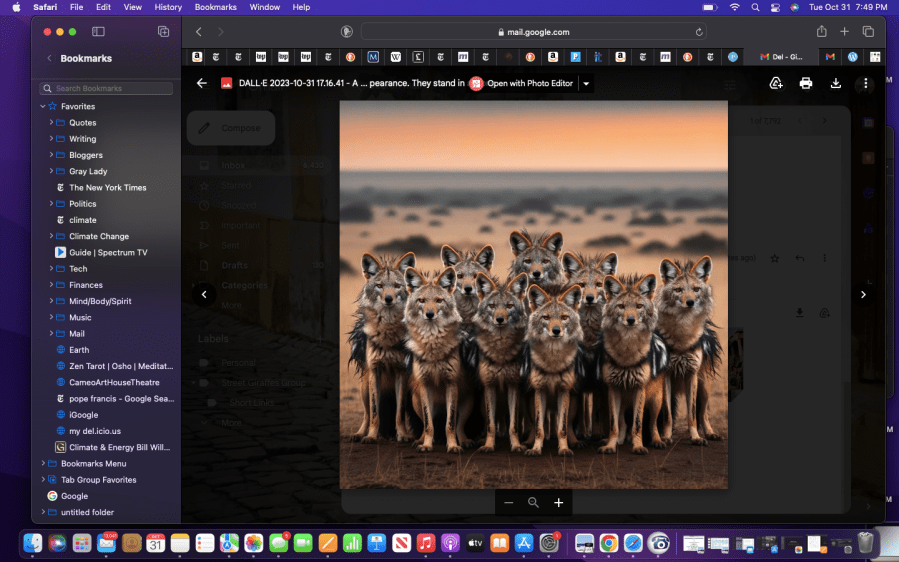Open dropdown arrow beside Open with Photo Editor
Screen dimensions: 899x562
tap(587, 84)
